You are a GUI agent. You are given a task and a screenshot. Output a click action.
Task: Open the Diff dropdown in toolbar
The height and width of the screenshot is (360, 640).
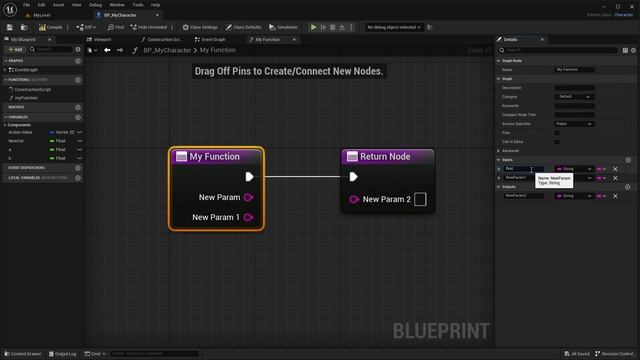tap(86, 27)
